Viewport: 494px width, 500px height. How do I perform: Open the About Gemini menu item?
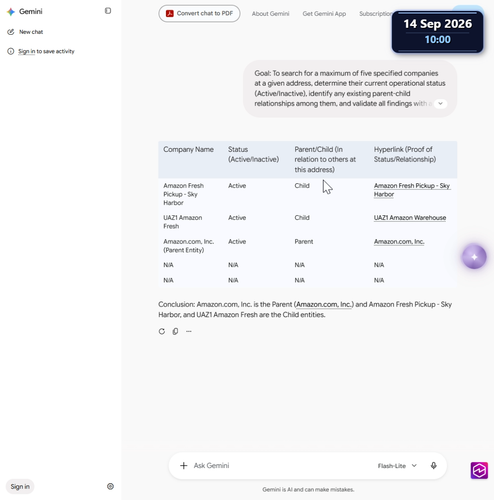tap(270, 14)
